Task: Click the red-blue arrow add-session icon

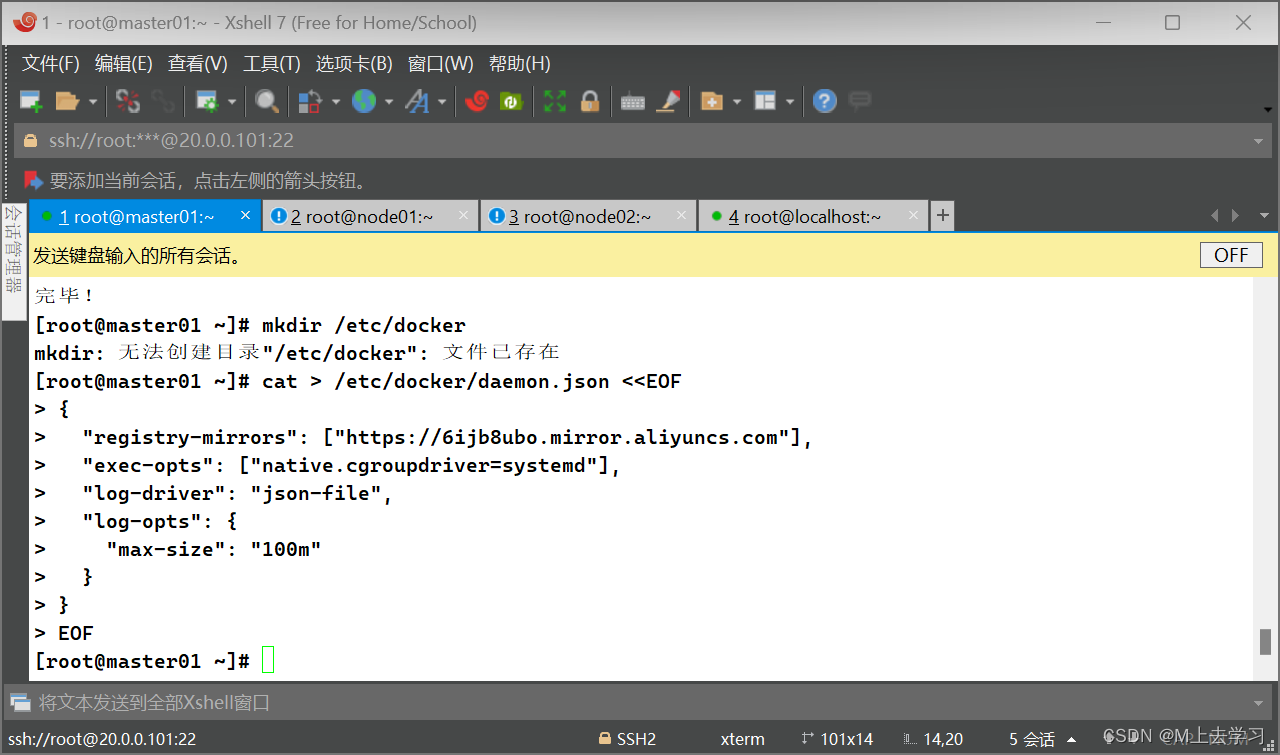Action: 33,181
